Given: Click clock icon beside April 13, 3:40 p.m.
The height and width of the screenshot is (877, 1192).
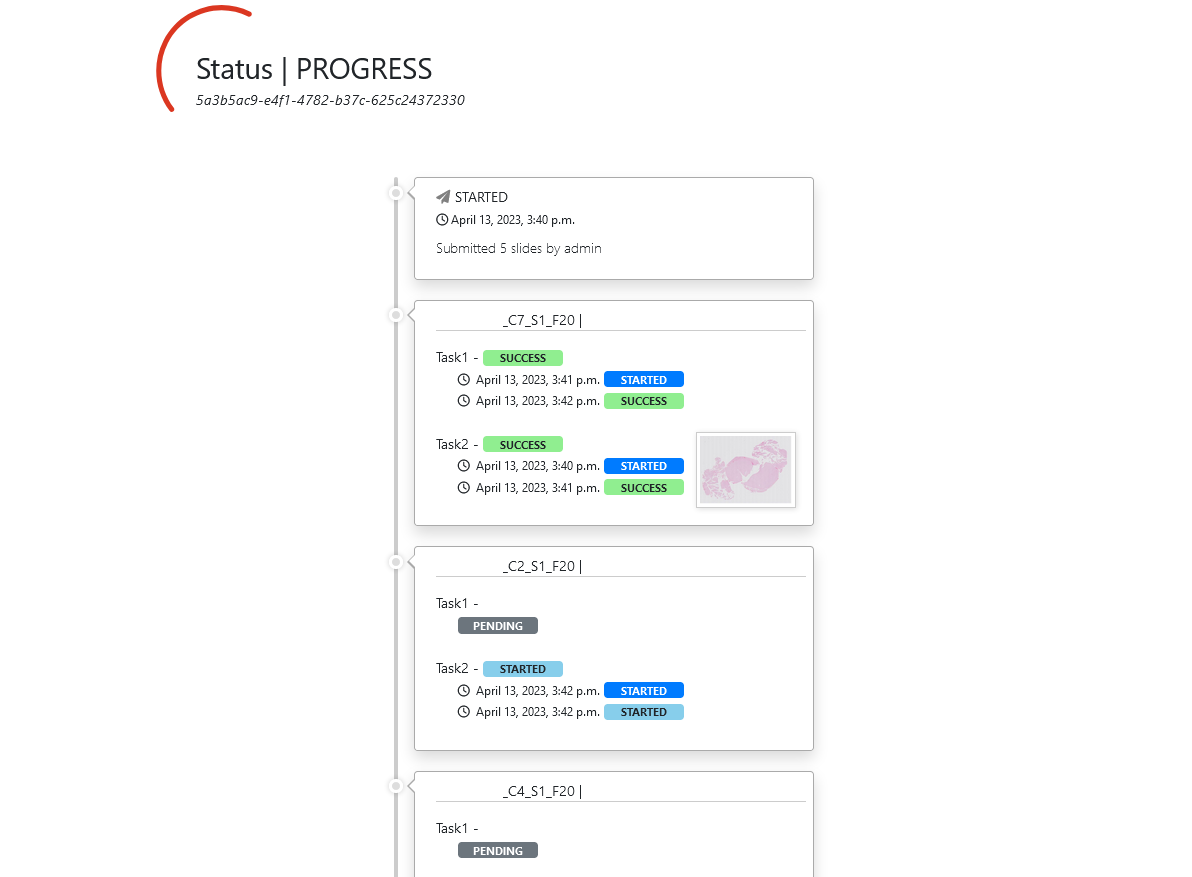Looking at the screenshot, I should pos(442,220).
